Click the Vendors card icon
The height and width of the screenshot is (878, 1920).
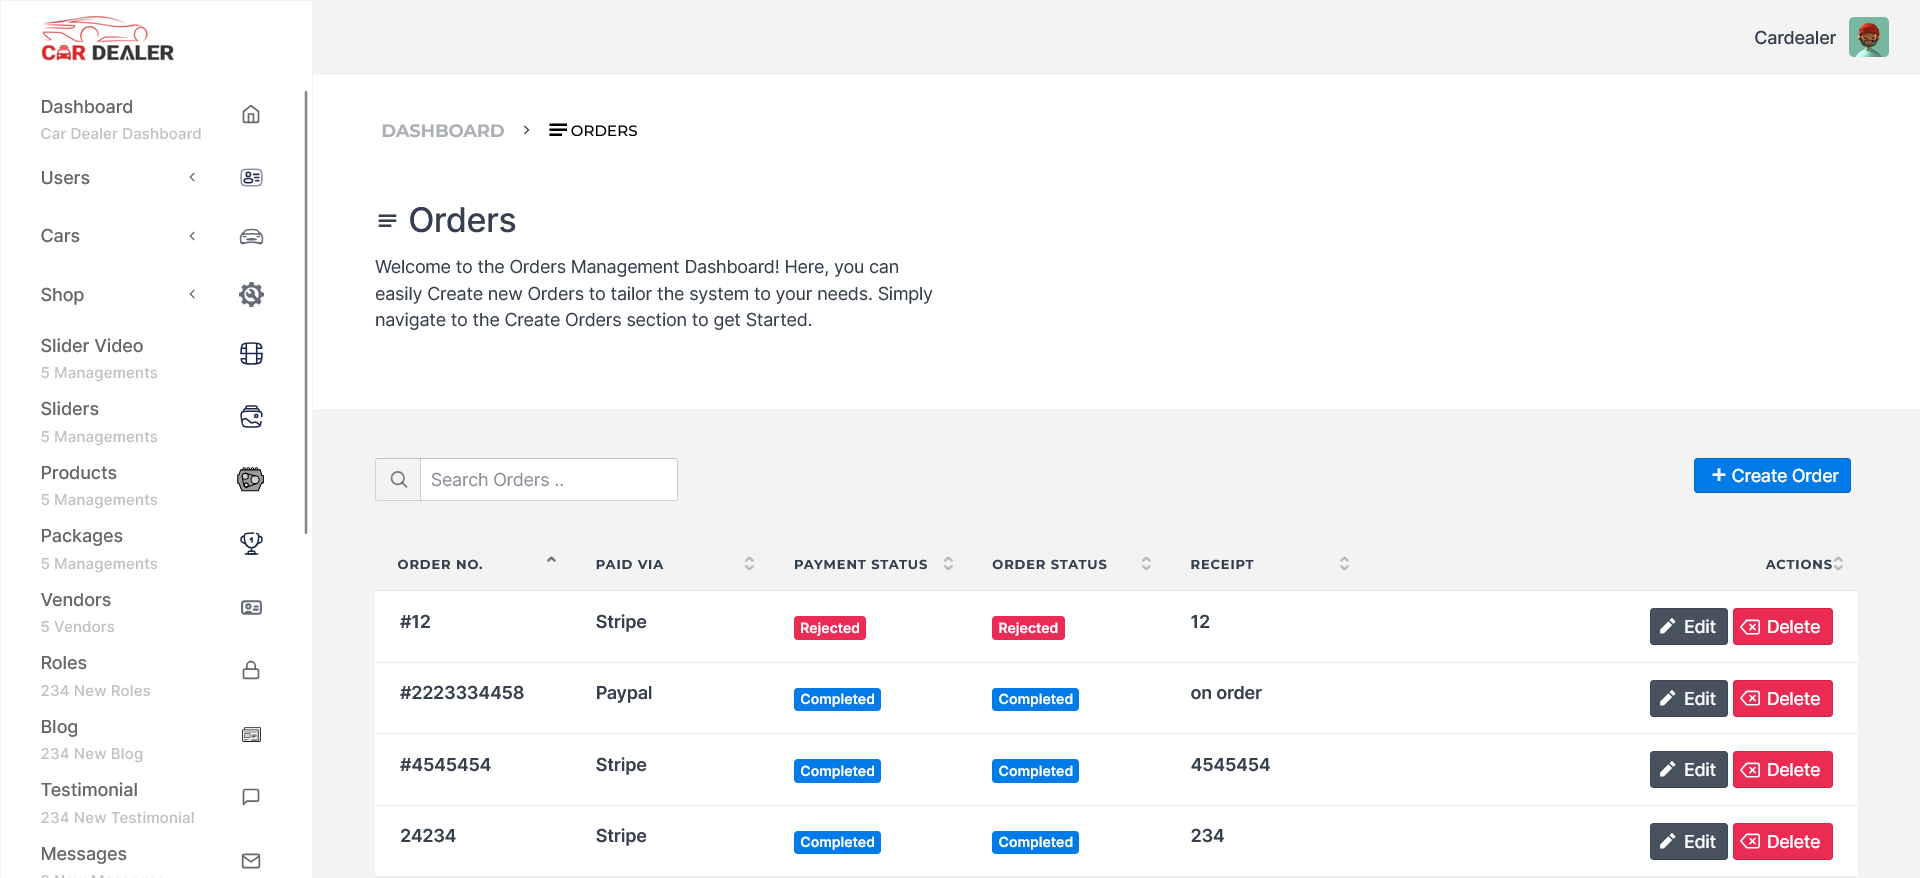coord(251,608)
